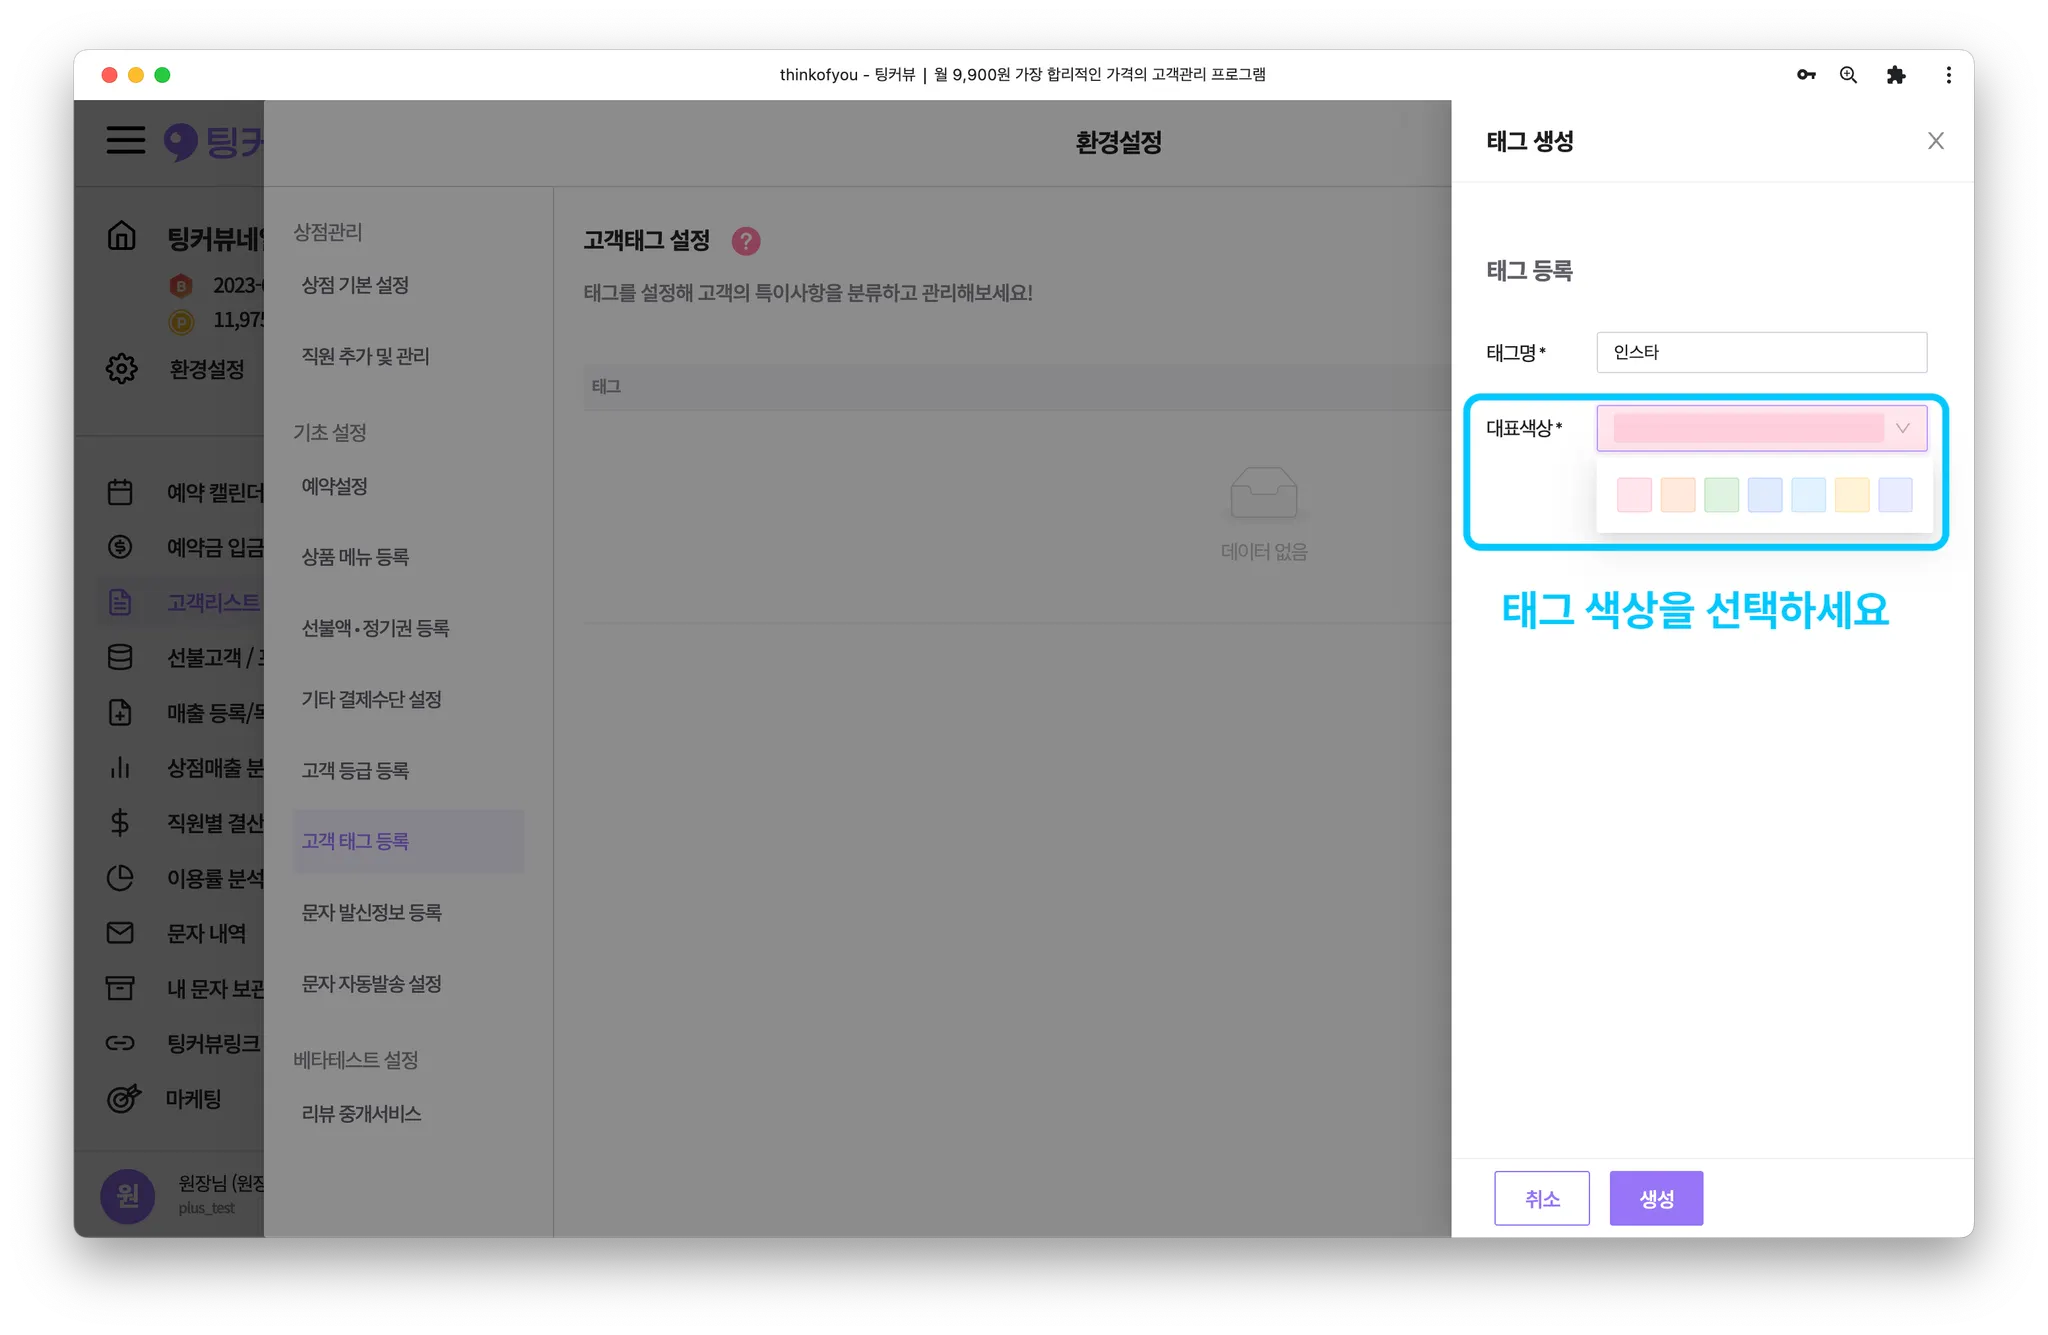The image size is (2048, 1335).
Task: Click the 예약 캘린더 calendar icon
Action: (x=120, y=492)
